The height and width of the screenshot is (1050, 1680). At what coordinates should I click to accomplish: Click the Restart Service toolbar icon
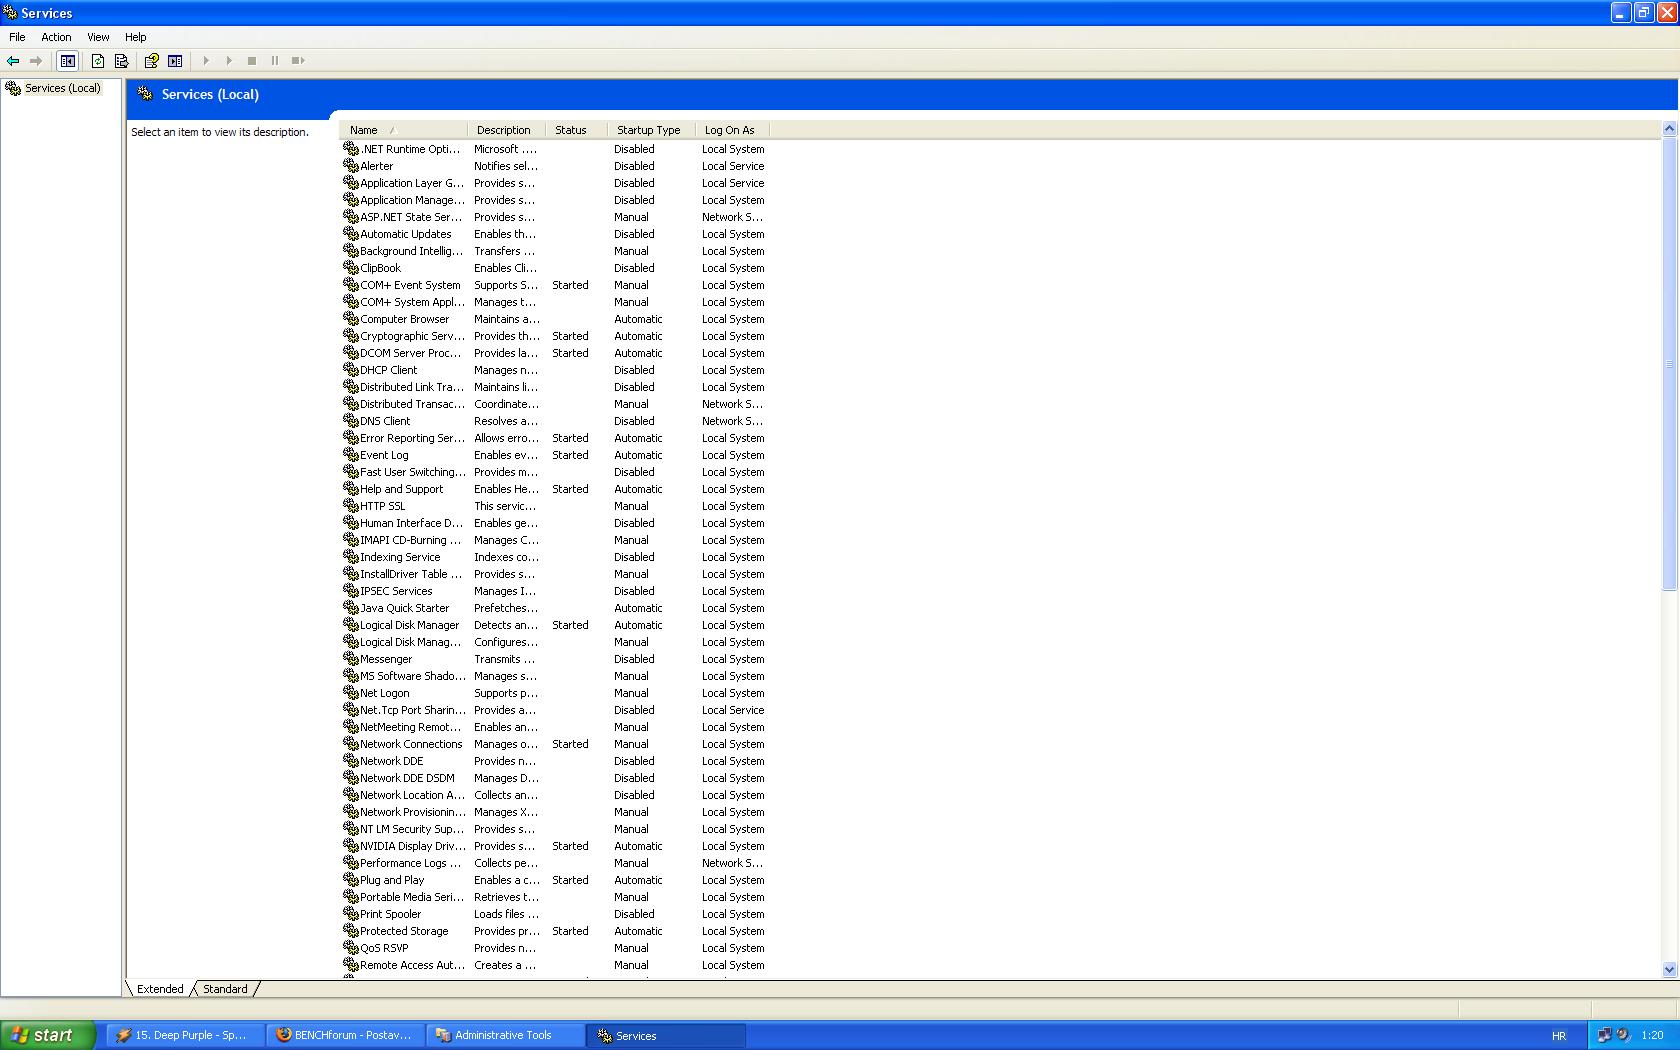tap(298, 61)
